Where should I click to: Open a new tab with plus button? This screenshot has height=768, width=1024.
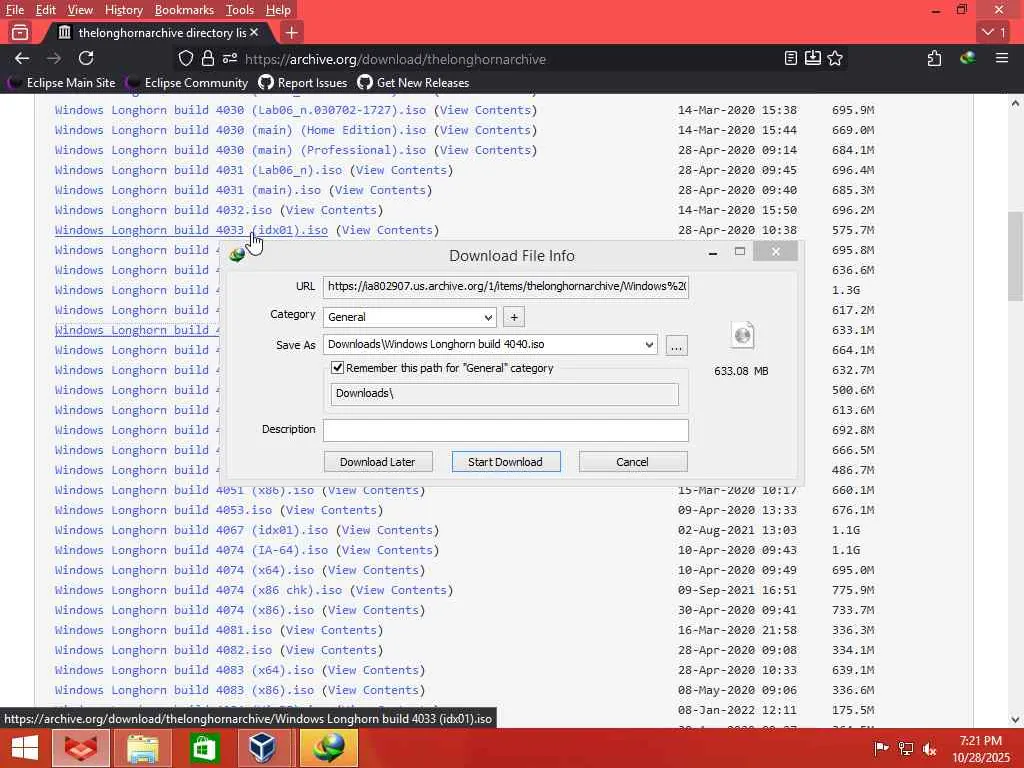pyautogui.click(x=292, y=32)
